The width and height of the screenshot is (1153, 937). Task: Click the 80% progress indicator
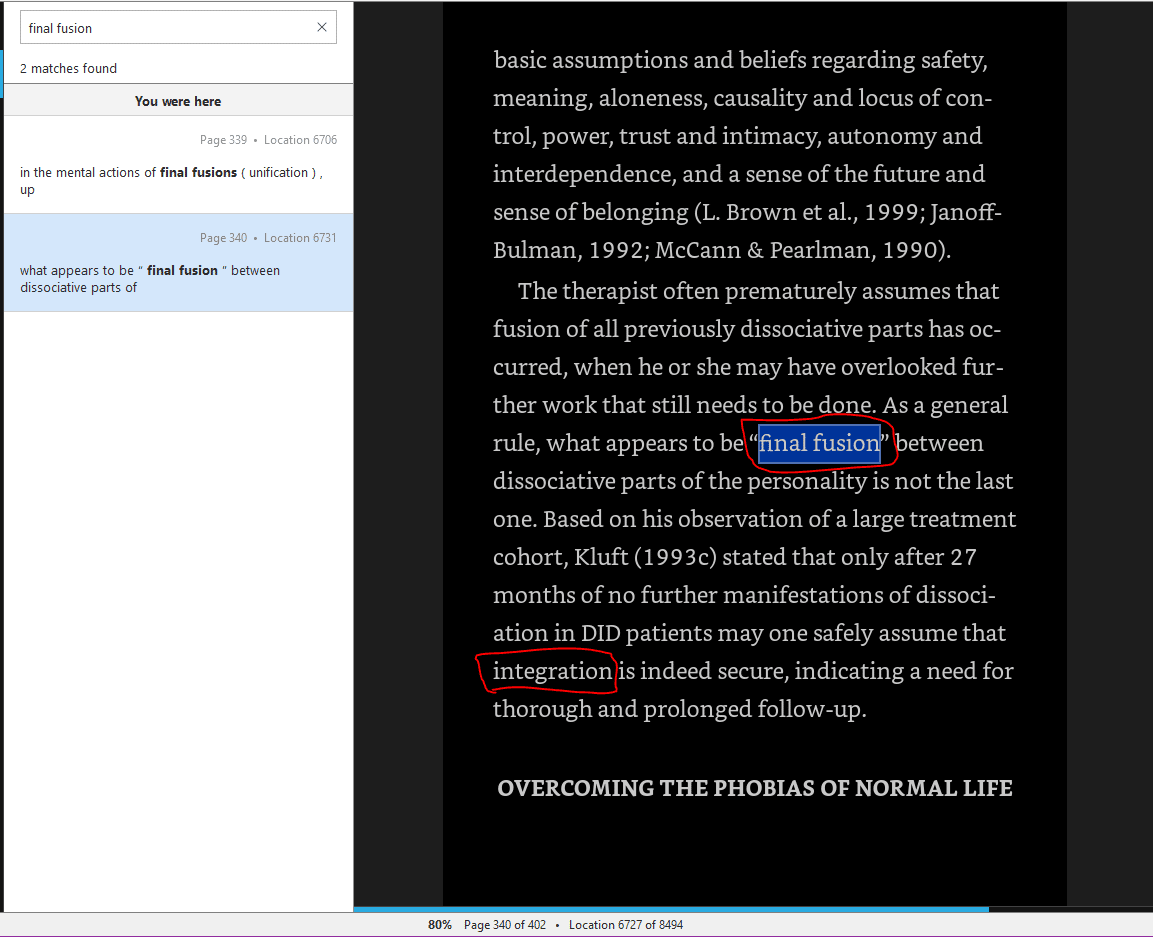440,925
